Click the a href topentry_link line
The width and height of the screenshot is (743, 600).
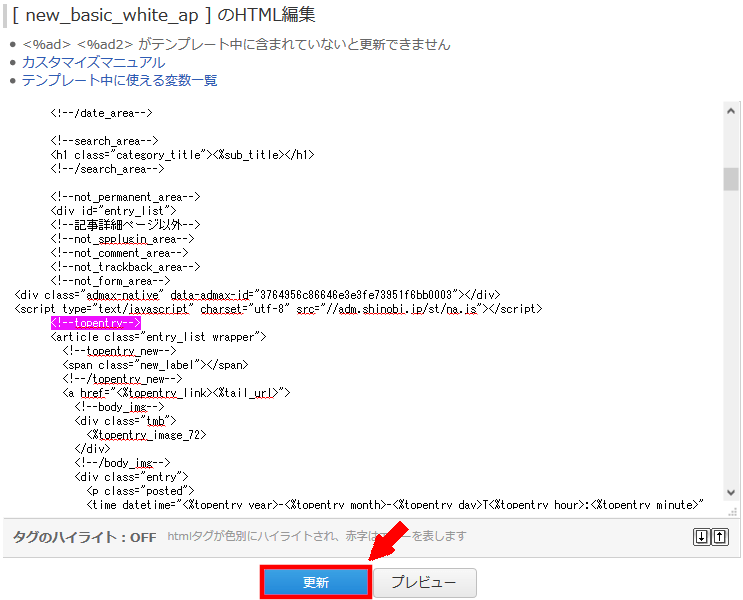pos(176,393)
